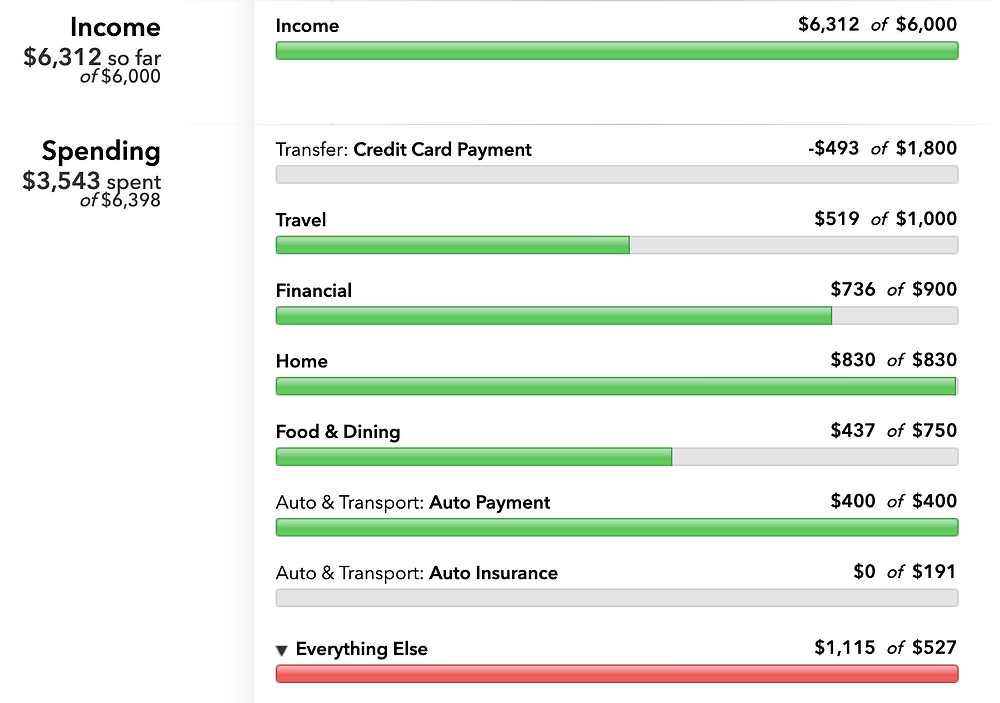Viewport: 1000px width, 703px height.
Task: Click the Income budget progress bar
Action: [616, 51]
